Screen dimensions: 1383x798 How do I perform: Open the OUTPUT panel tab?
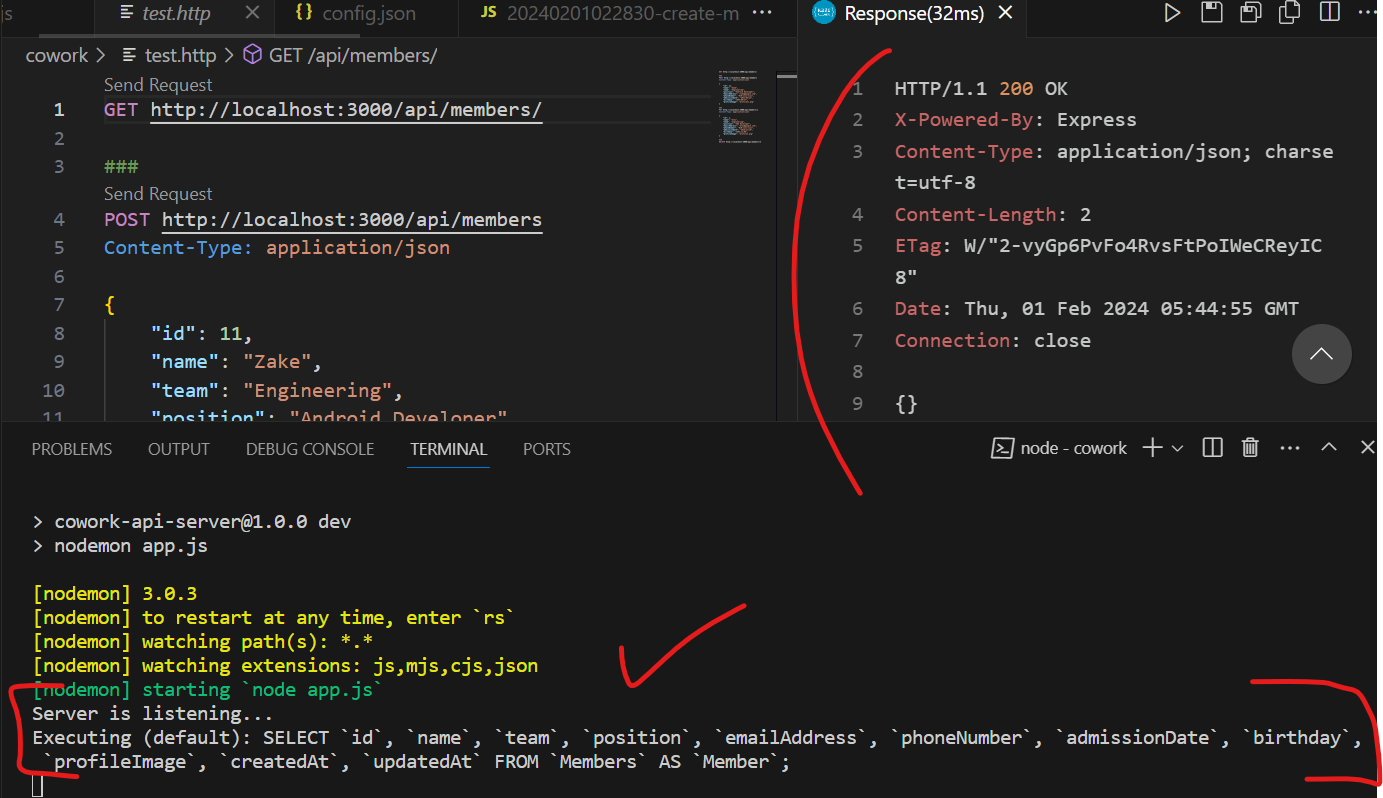(179, 449)
